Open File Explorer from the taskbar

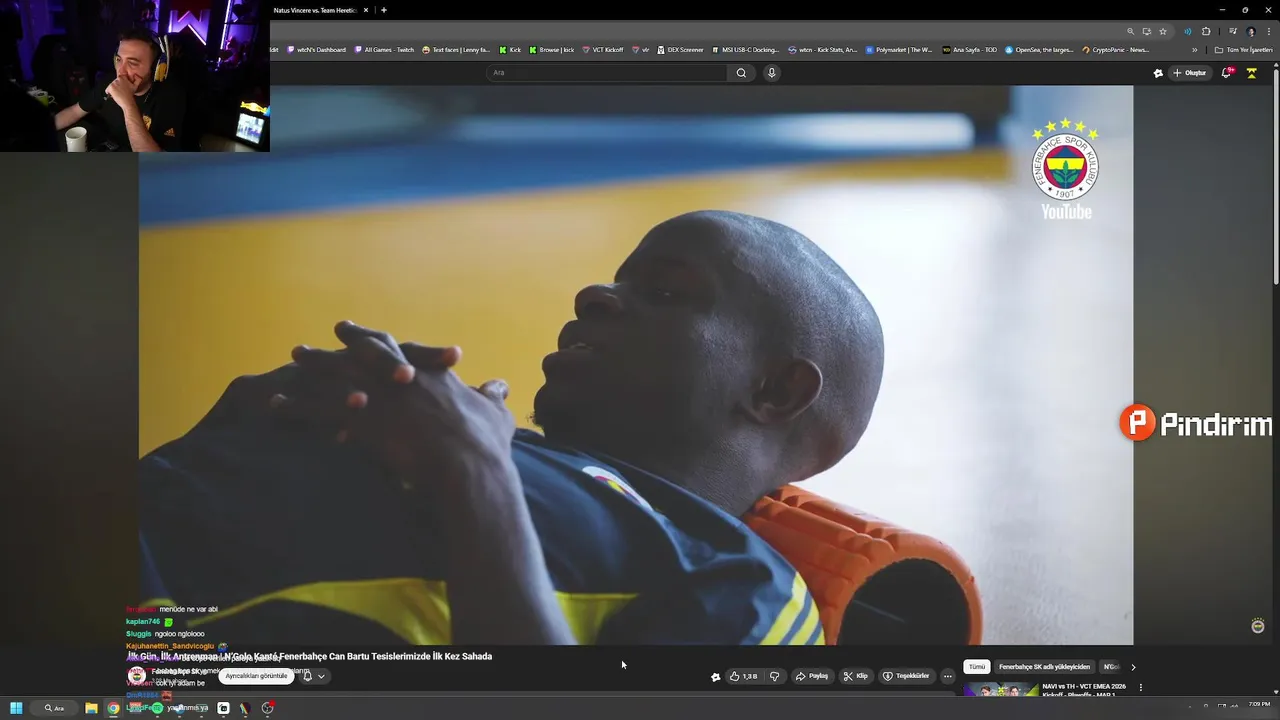(x=91, y=708)
